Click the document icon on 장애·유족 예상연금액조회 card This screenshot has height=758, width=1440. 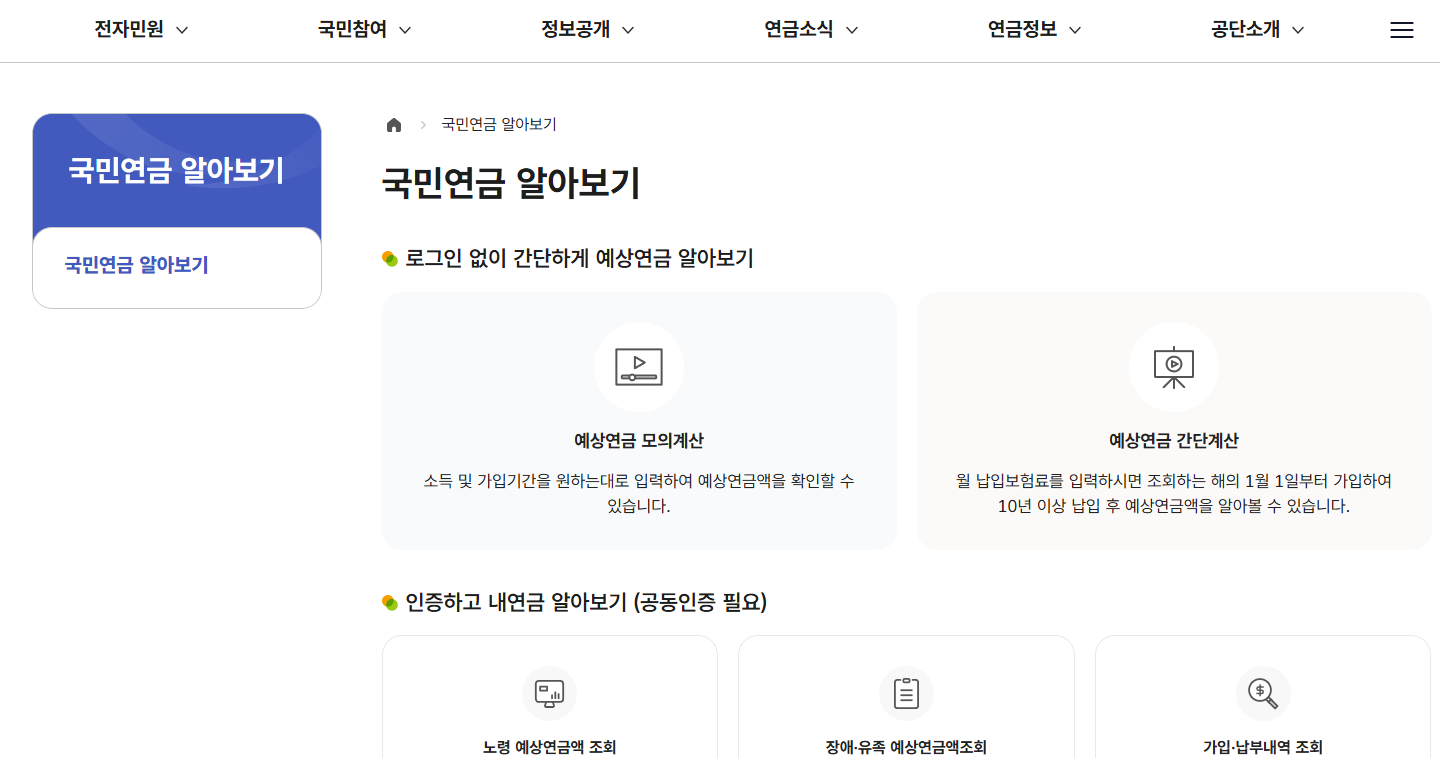(x=906, y=693)
